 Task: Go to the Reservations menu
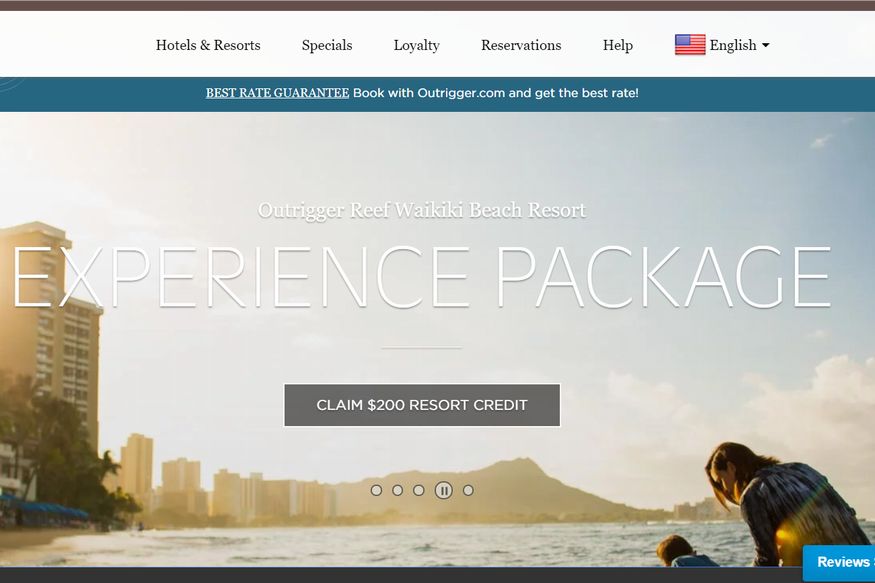[x=521, y=45]
